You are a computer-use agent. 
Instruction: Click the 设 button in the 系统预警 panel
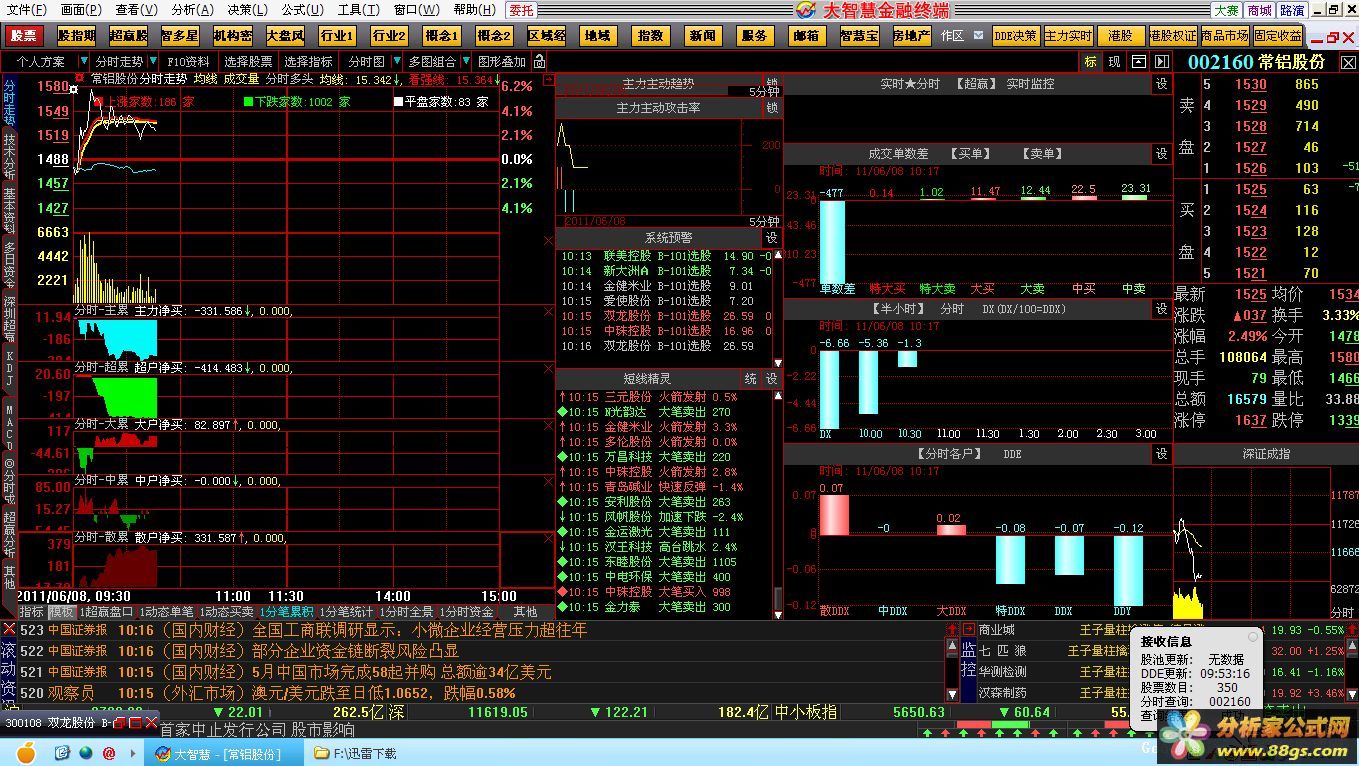(x=771, y=239)
